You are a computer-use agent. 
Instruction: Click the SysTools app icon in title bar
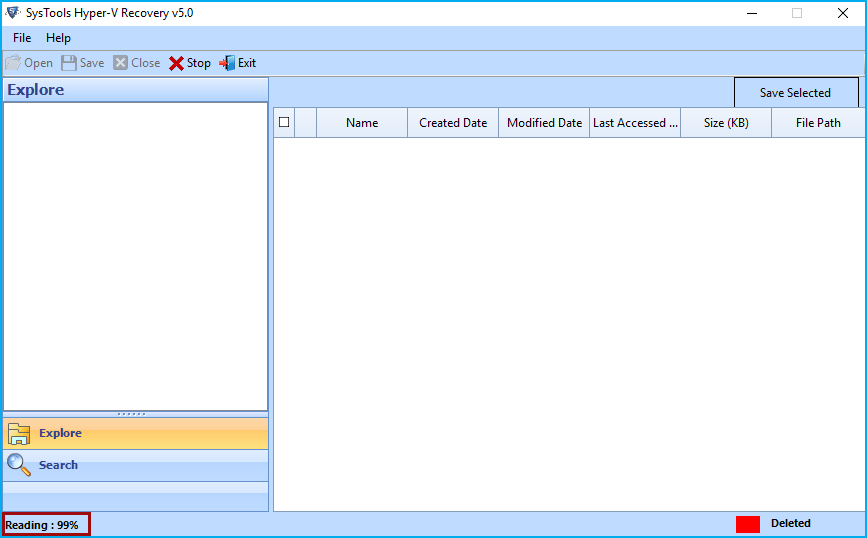coord(12,13)
